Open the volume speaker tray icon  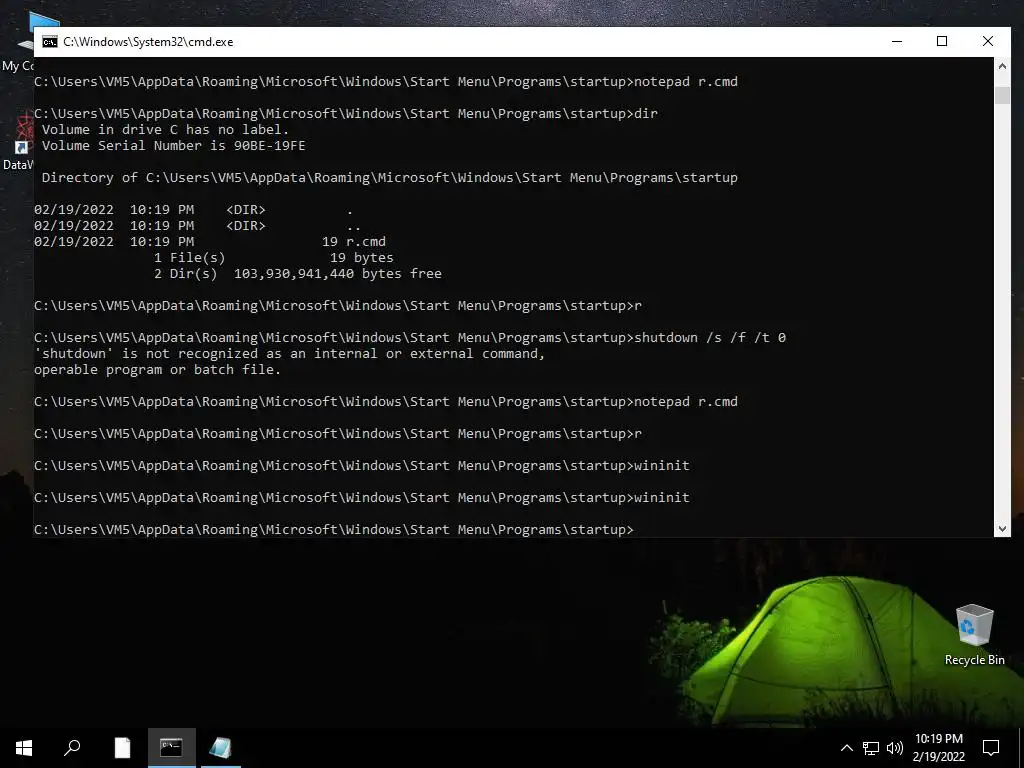[x=895, y=748]
